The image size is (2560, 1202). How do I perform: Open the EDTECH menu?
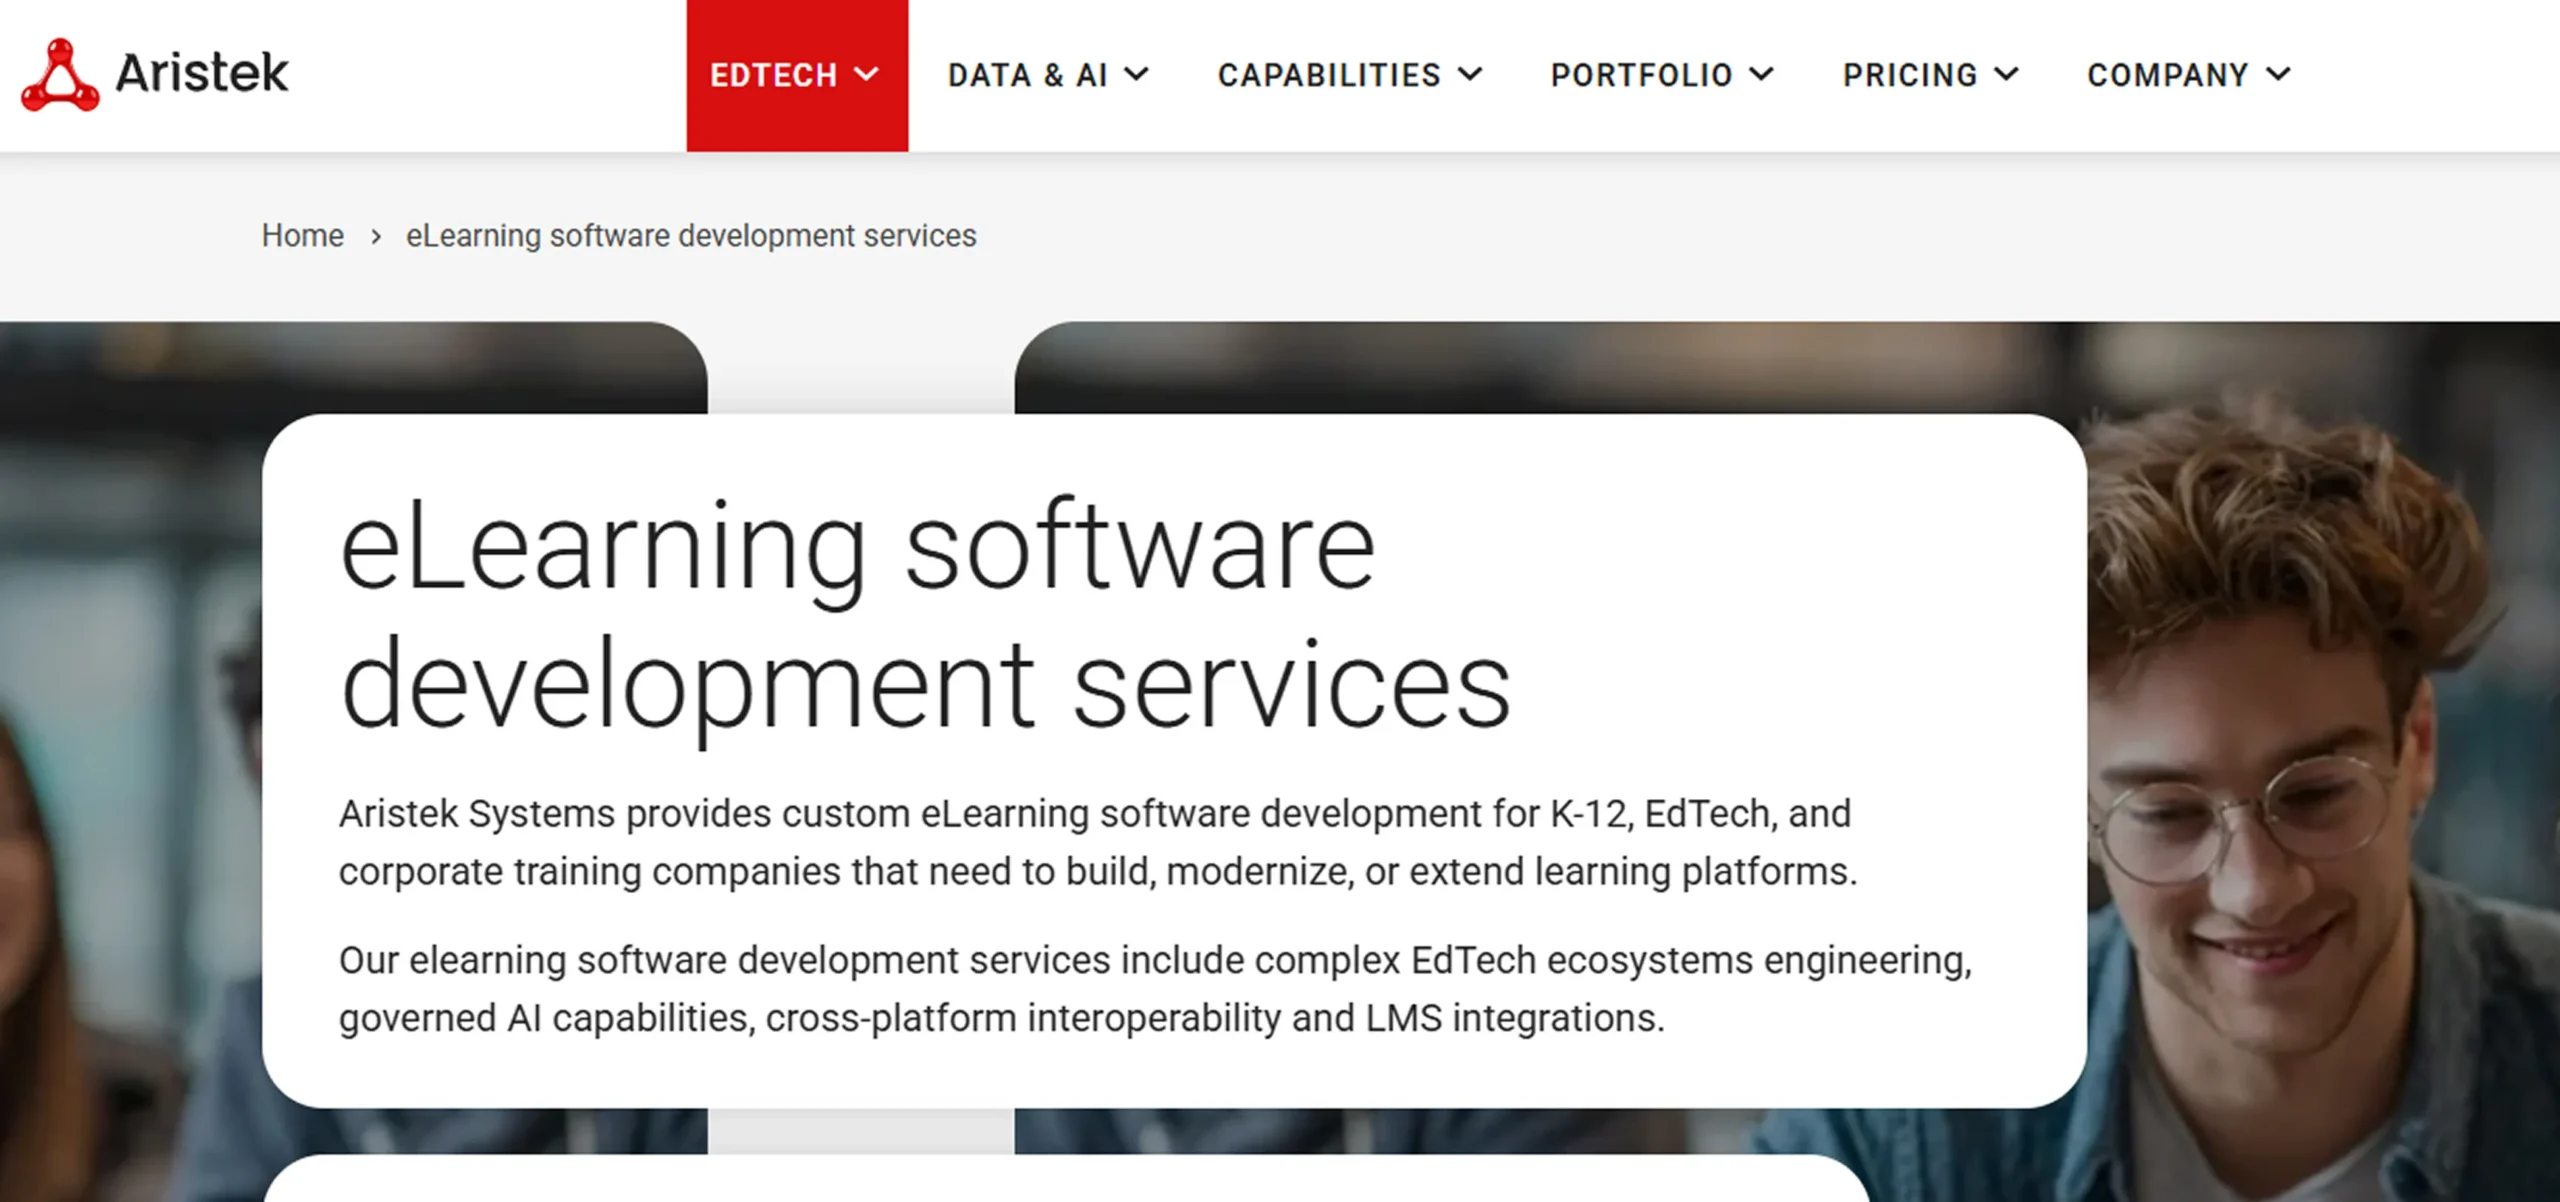797,76
